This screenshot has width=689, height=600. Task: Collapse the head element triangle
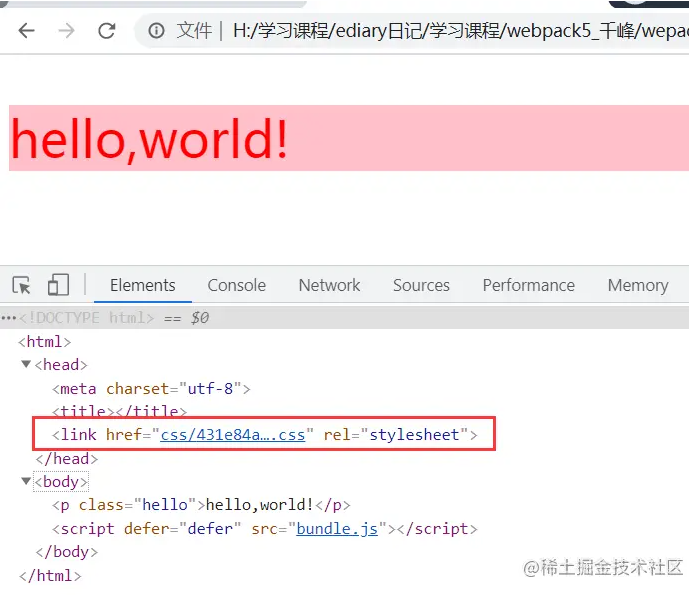26,364
